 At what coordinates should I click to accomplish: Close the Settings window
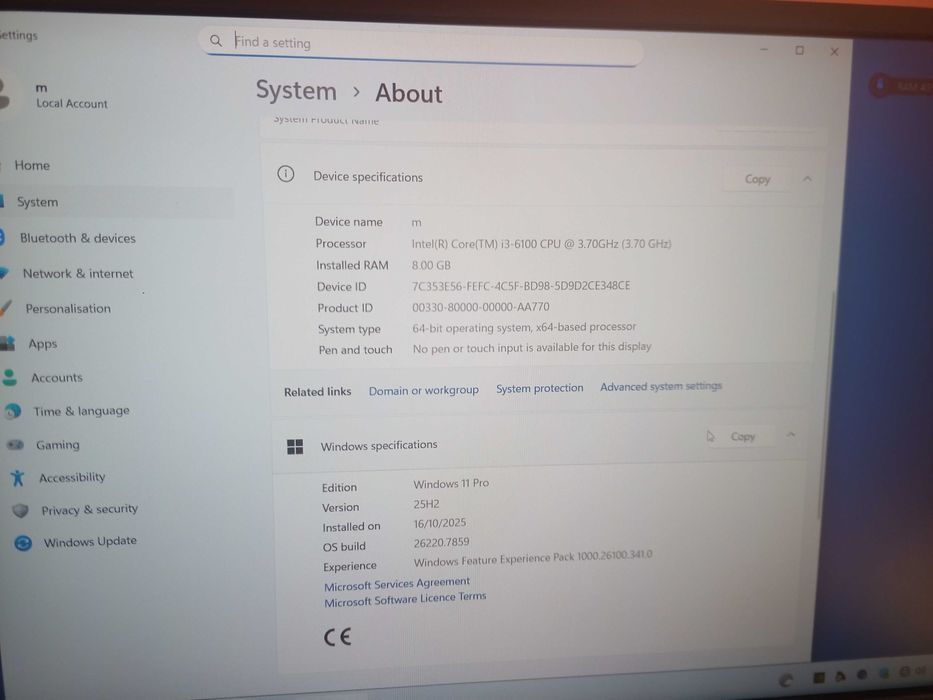point(834,52)
